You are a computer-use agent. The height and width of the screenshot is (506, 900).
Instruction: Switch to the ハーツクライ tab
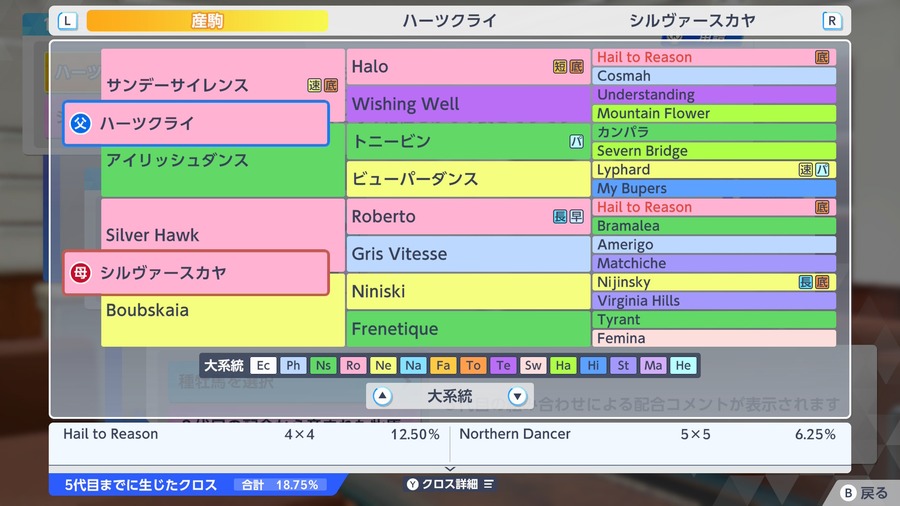(x=449, y=21)
